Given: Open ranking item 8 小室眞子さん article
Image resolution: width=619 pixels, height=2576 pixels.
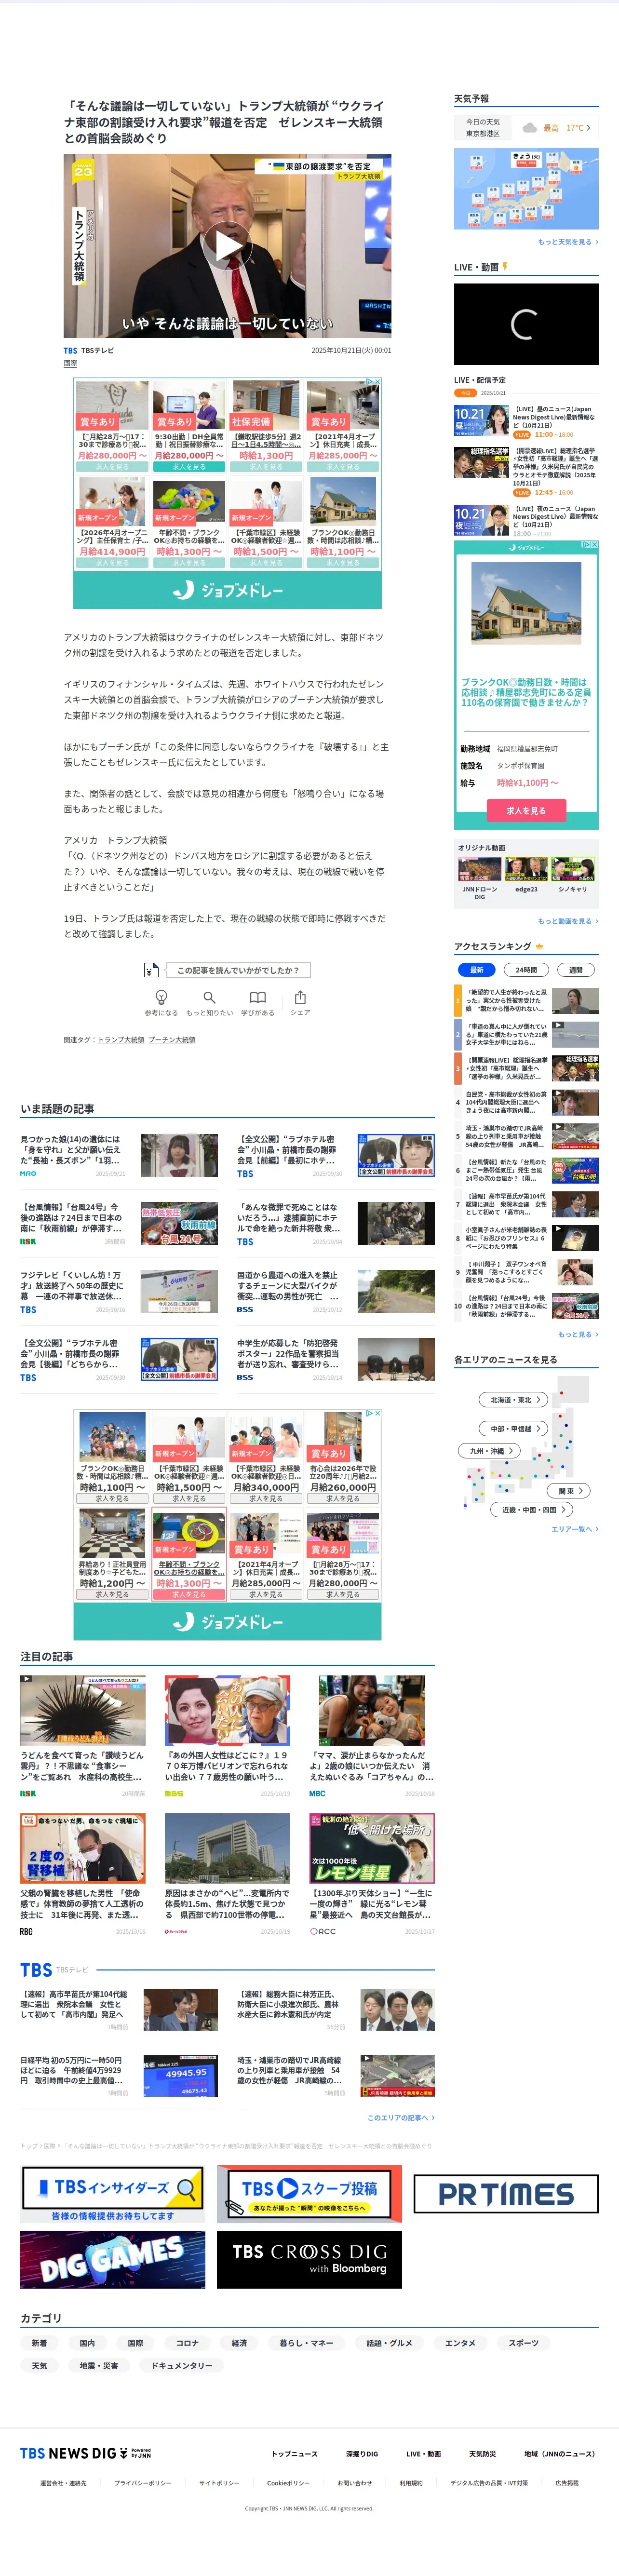Looking at the screenshot, I should click(527, 1238).
